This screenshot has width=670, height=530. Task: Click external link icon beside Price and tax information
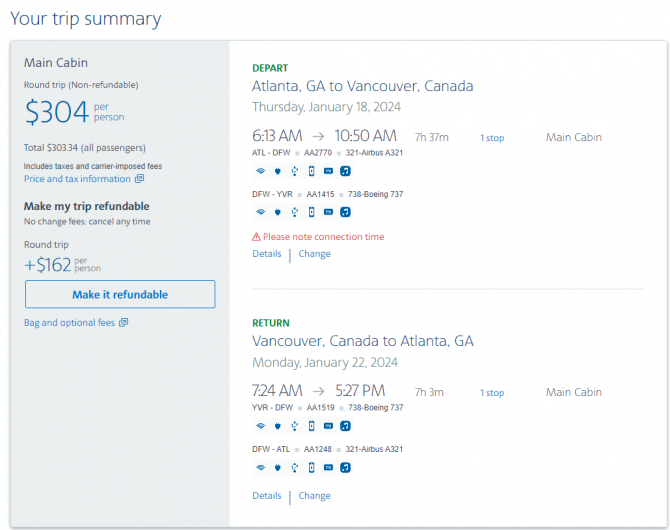[x=139, y=179]
